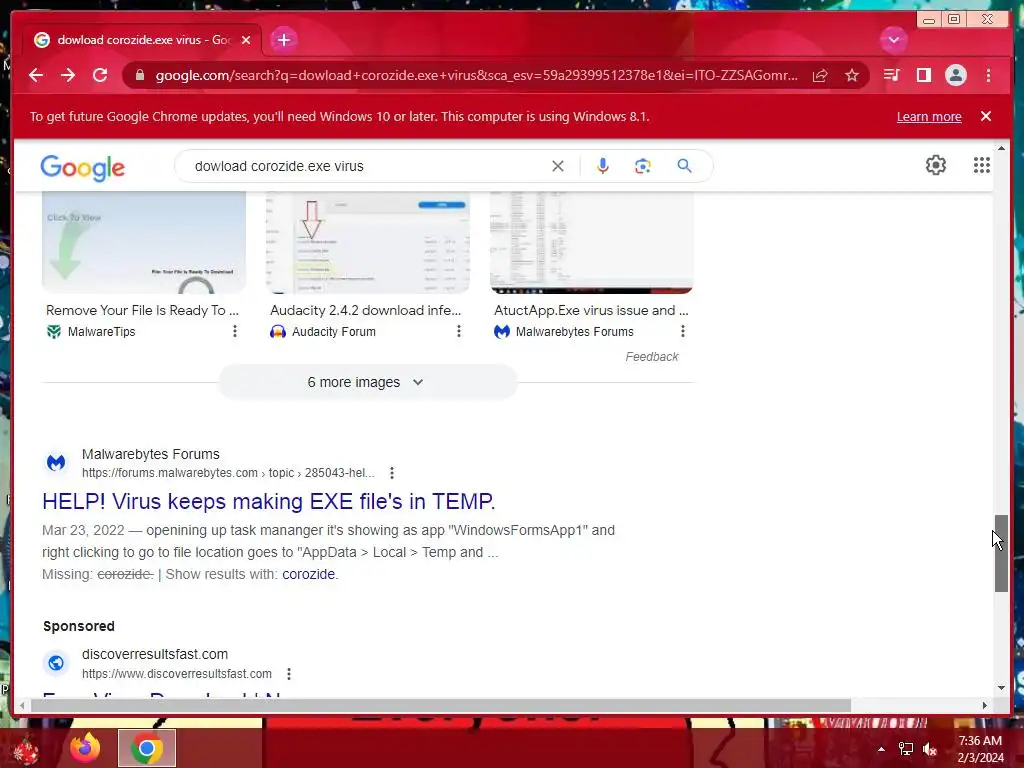Open the Audacity 2.4.2 download image thumbnail

pyautogui.click(x=368, y=242)
